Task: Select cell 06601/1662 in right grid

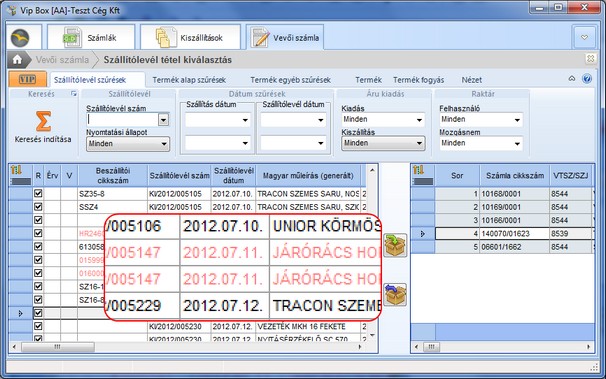Action: coord(515,247)
